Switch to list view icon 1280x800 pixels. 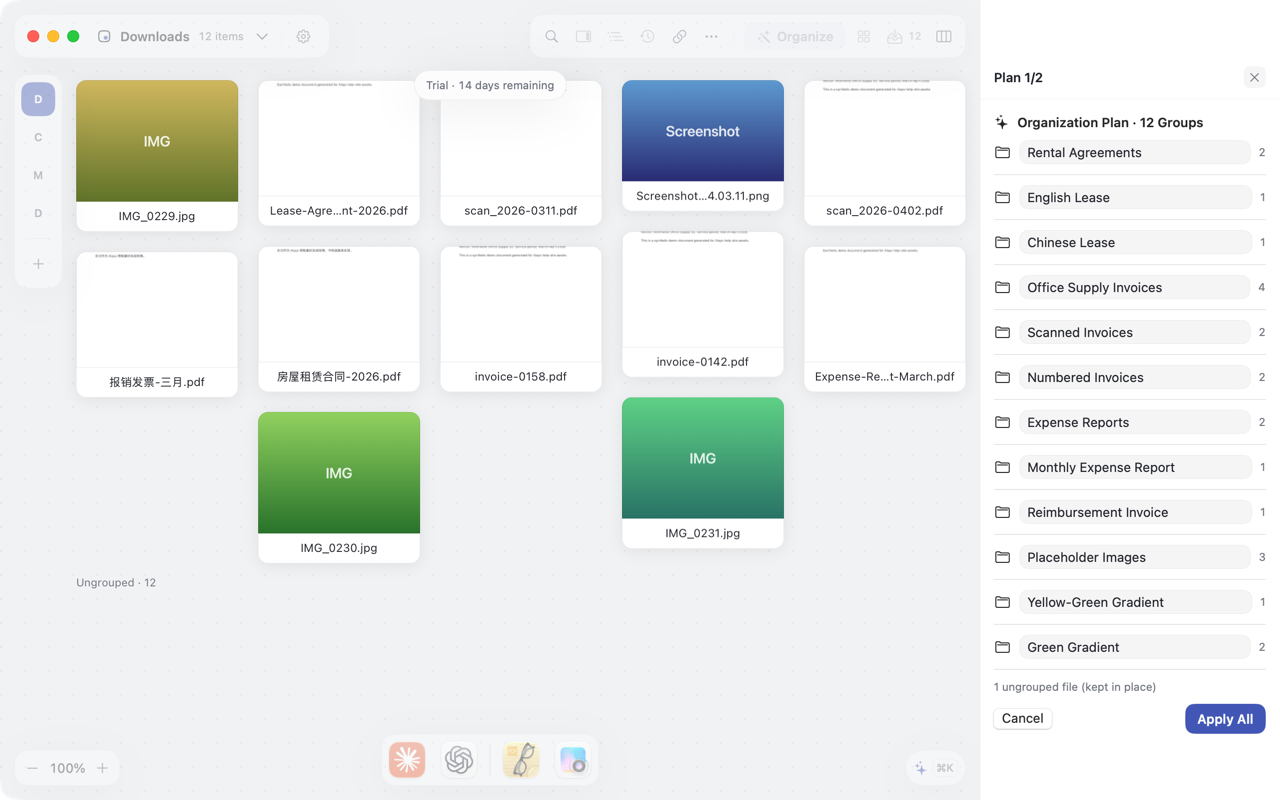(x=615, y=37)
